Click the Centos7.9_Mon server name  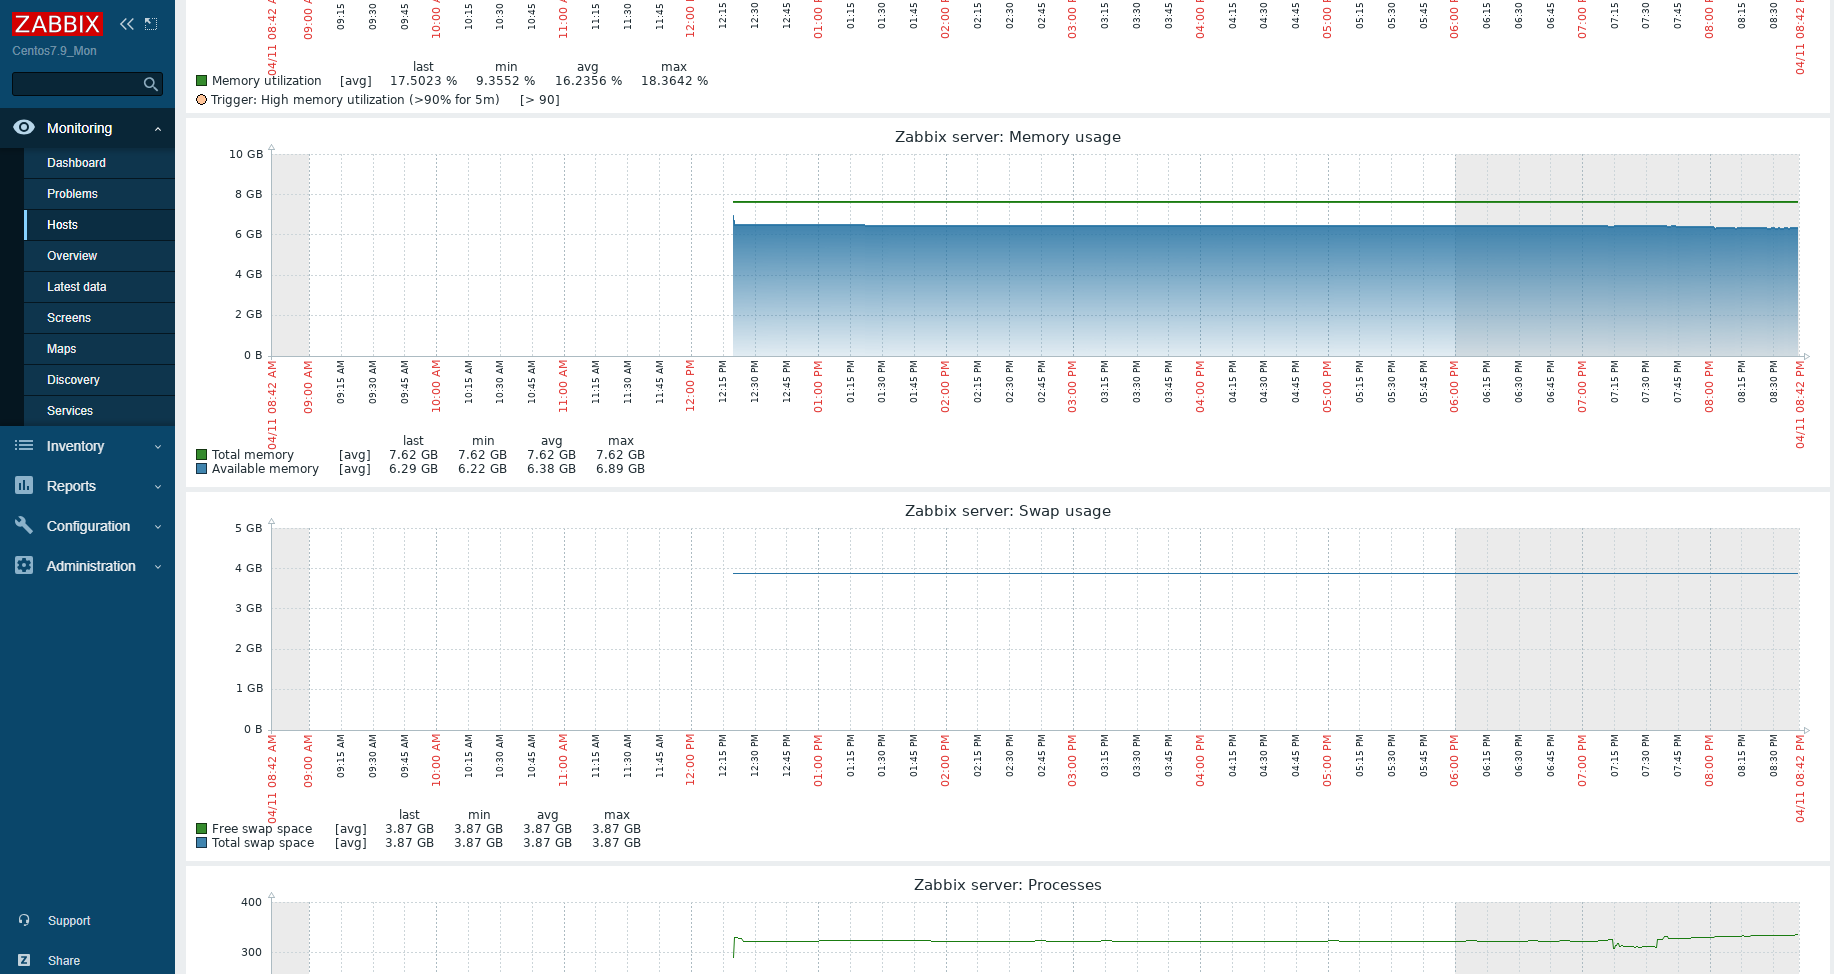(x=54, y=51)
